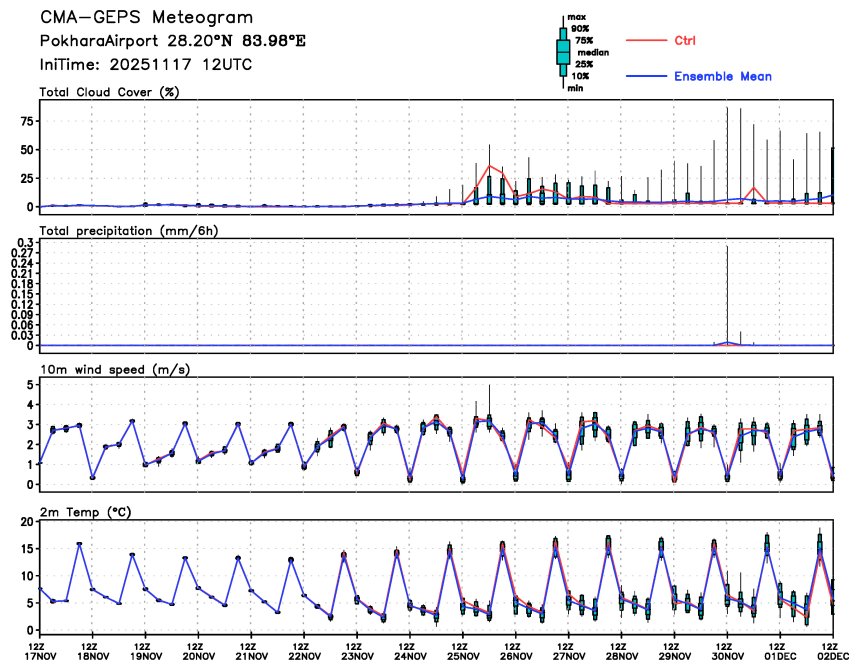Click the Total precipitation (mm/6h) panel title

129,231
